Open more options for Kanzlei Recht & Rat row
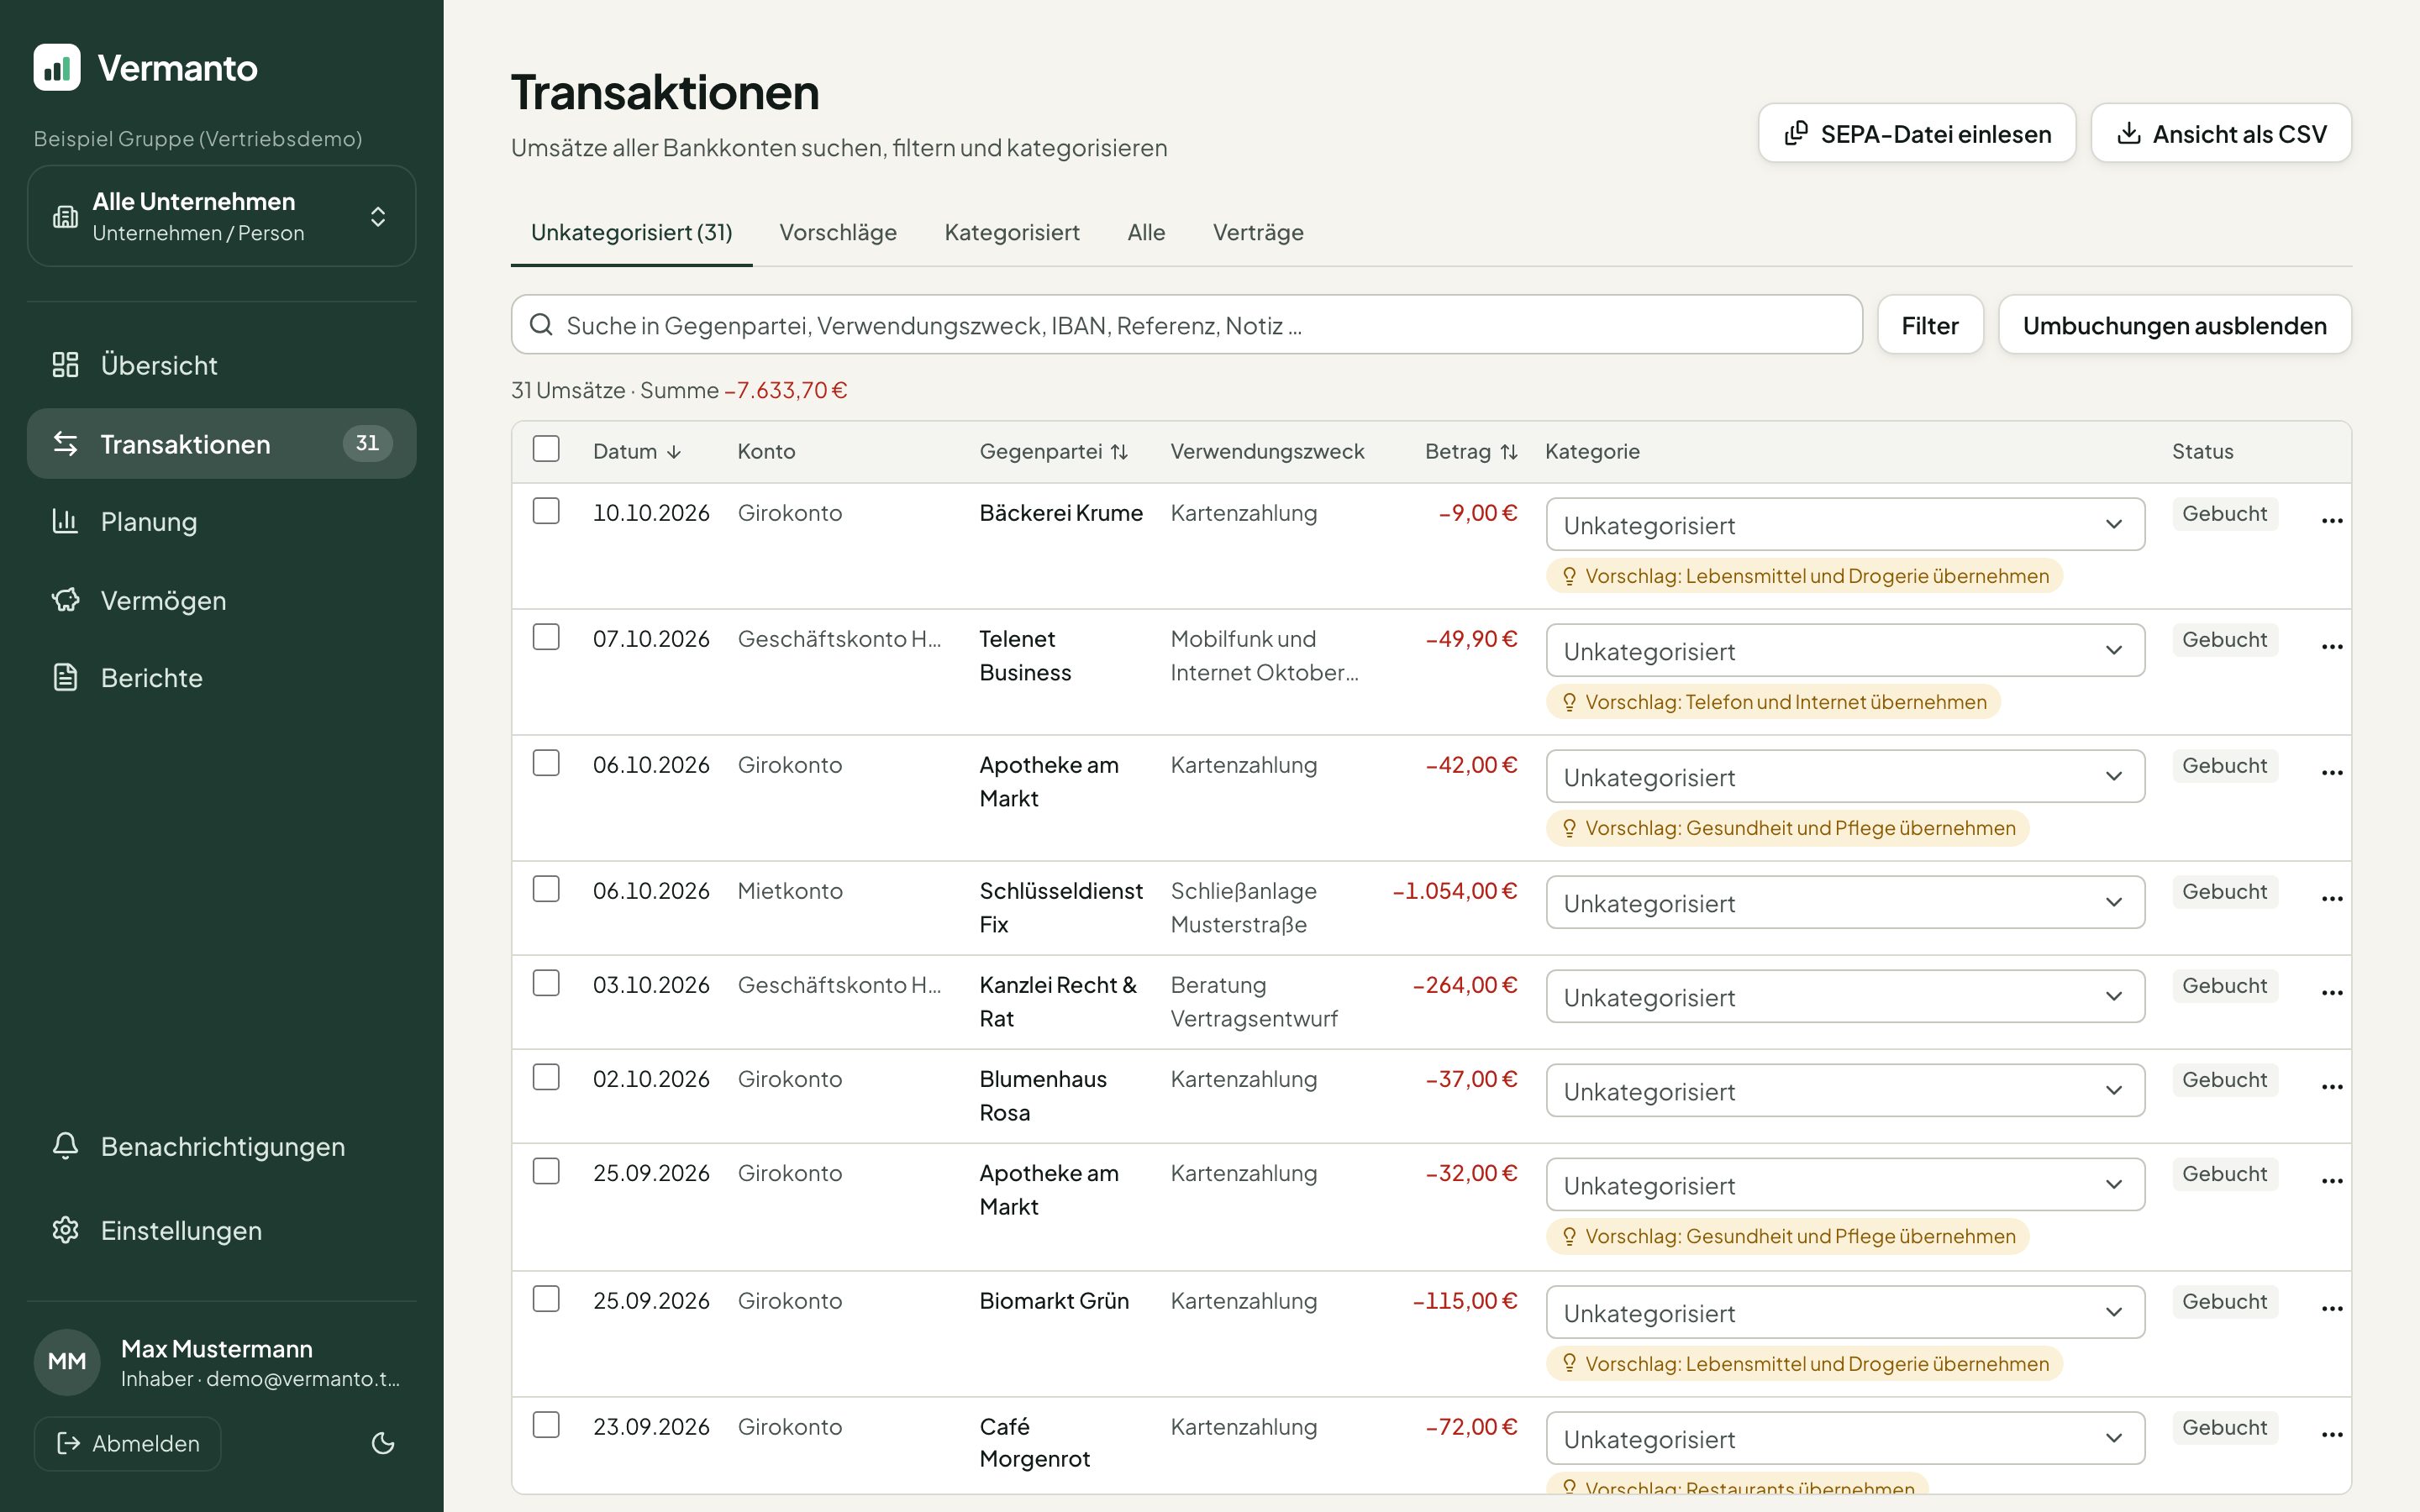 click(x=2332, y=993)
